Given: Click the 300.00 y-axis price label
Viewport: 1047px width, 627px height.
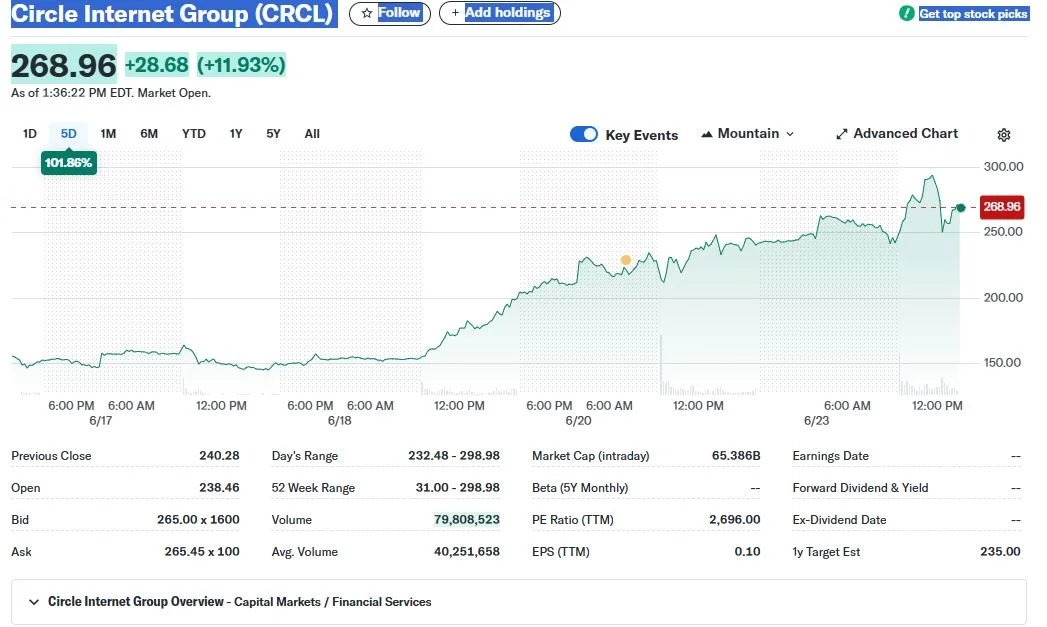Looking at the screenshot, I should tap(1003, 167).
